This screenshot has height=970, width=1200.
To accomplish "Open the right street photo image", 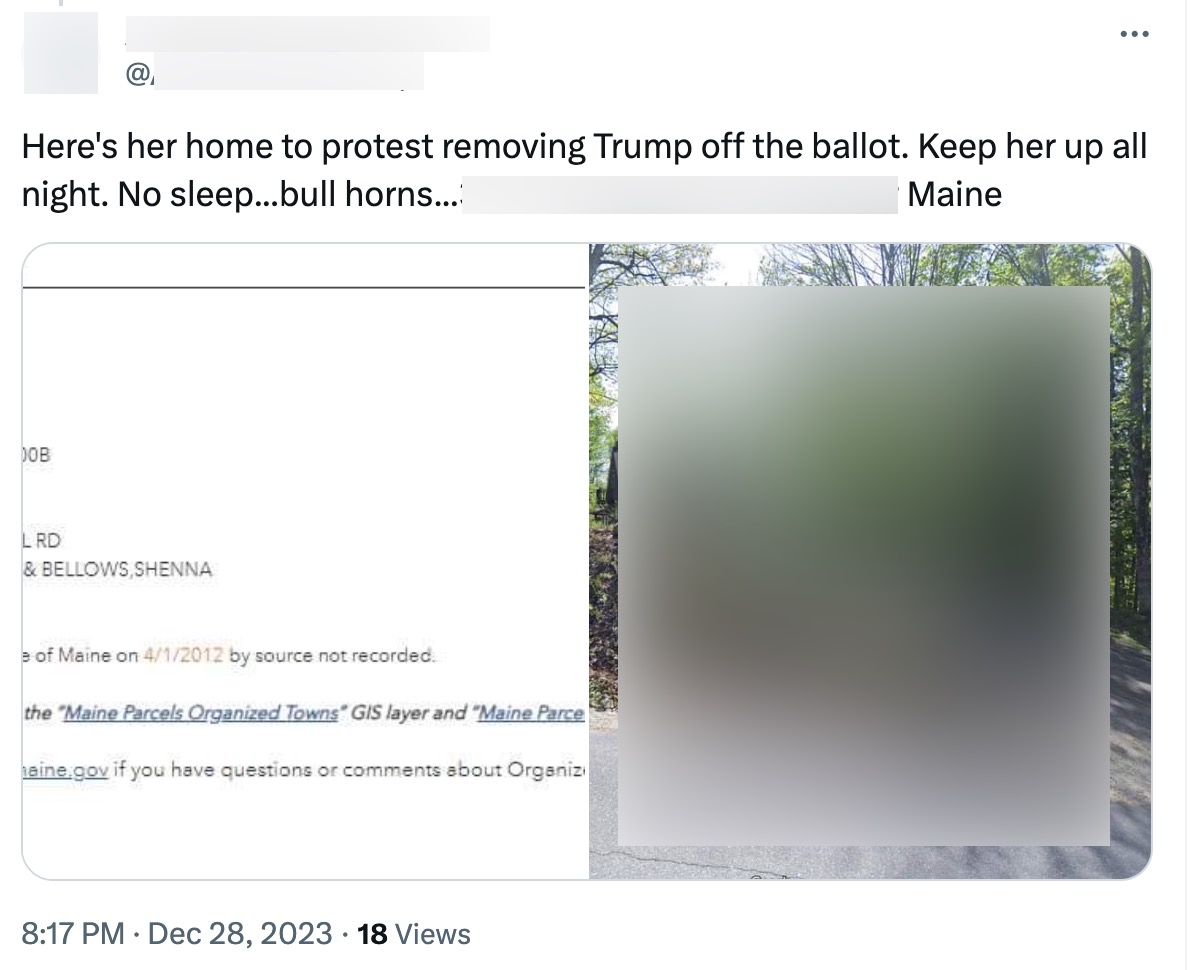I will click(870, 562).
